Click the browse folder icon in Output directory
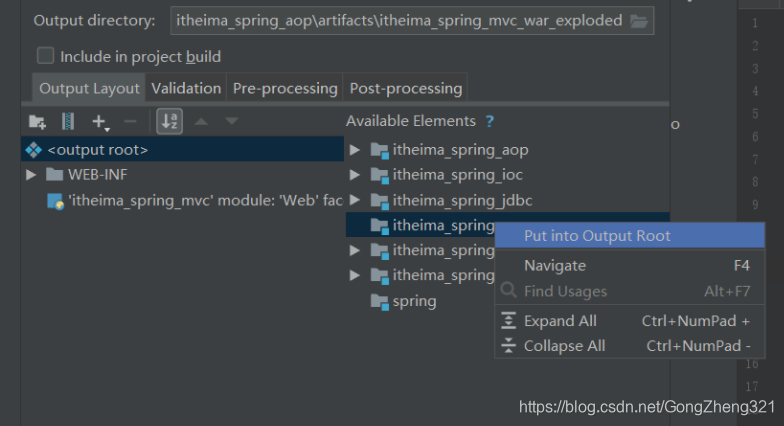784x426 pixels. [639, 21]
